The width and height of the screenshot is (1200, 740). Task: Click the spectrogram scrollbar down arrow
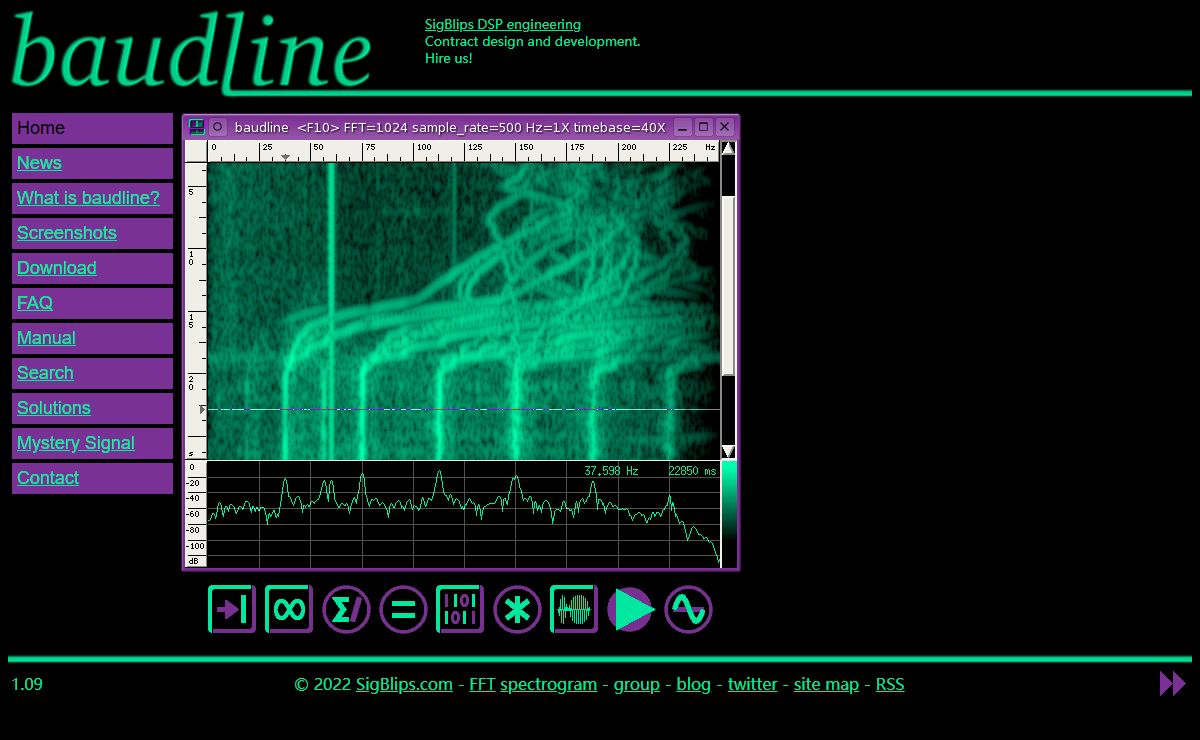(728, 452)
